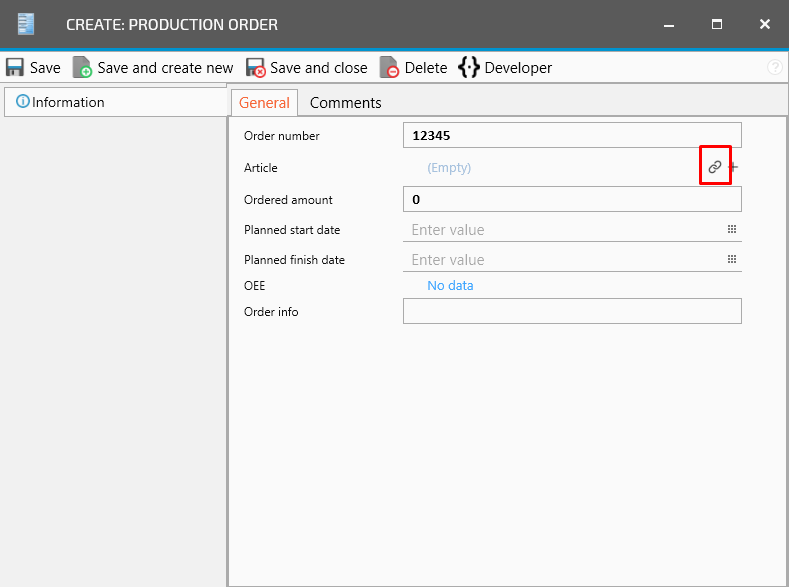The width and height of the screenshot is (789, 587).
Task: Click the help question mark icon
Action: click(x=774, y=68)
